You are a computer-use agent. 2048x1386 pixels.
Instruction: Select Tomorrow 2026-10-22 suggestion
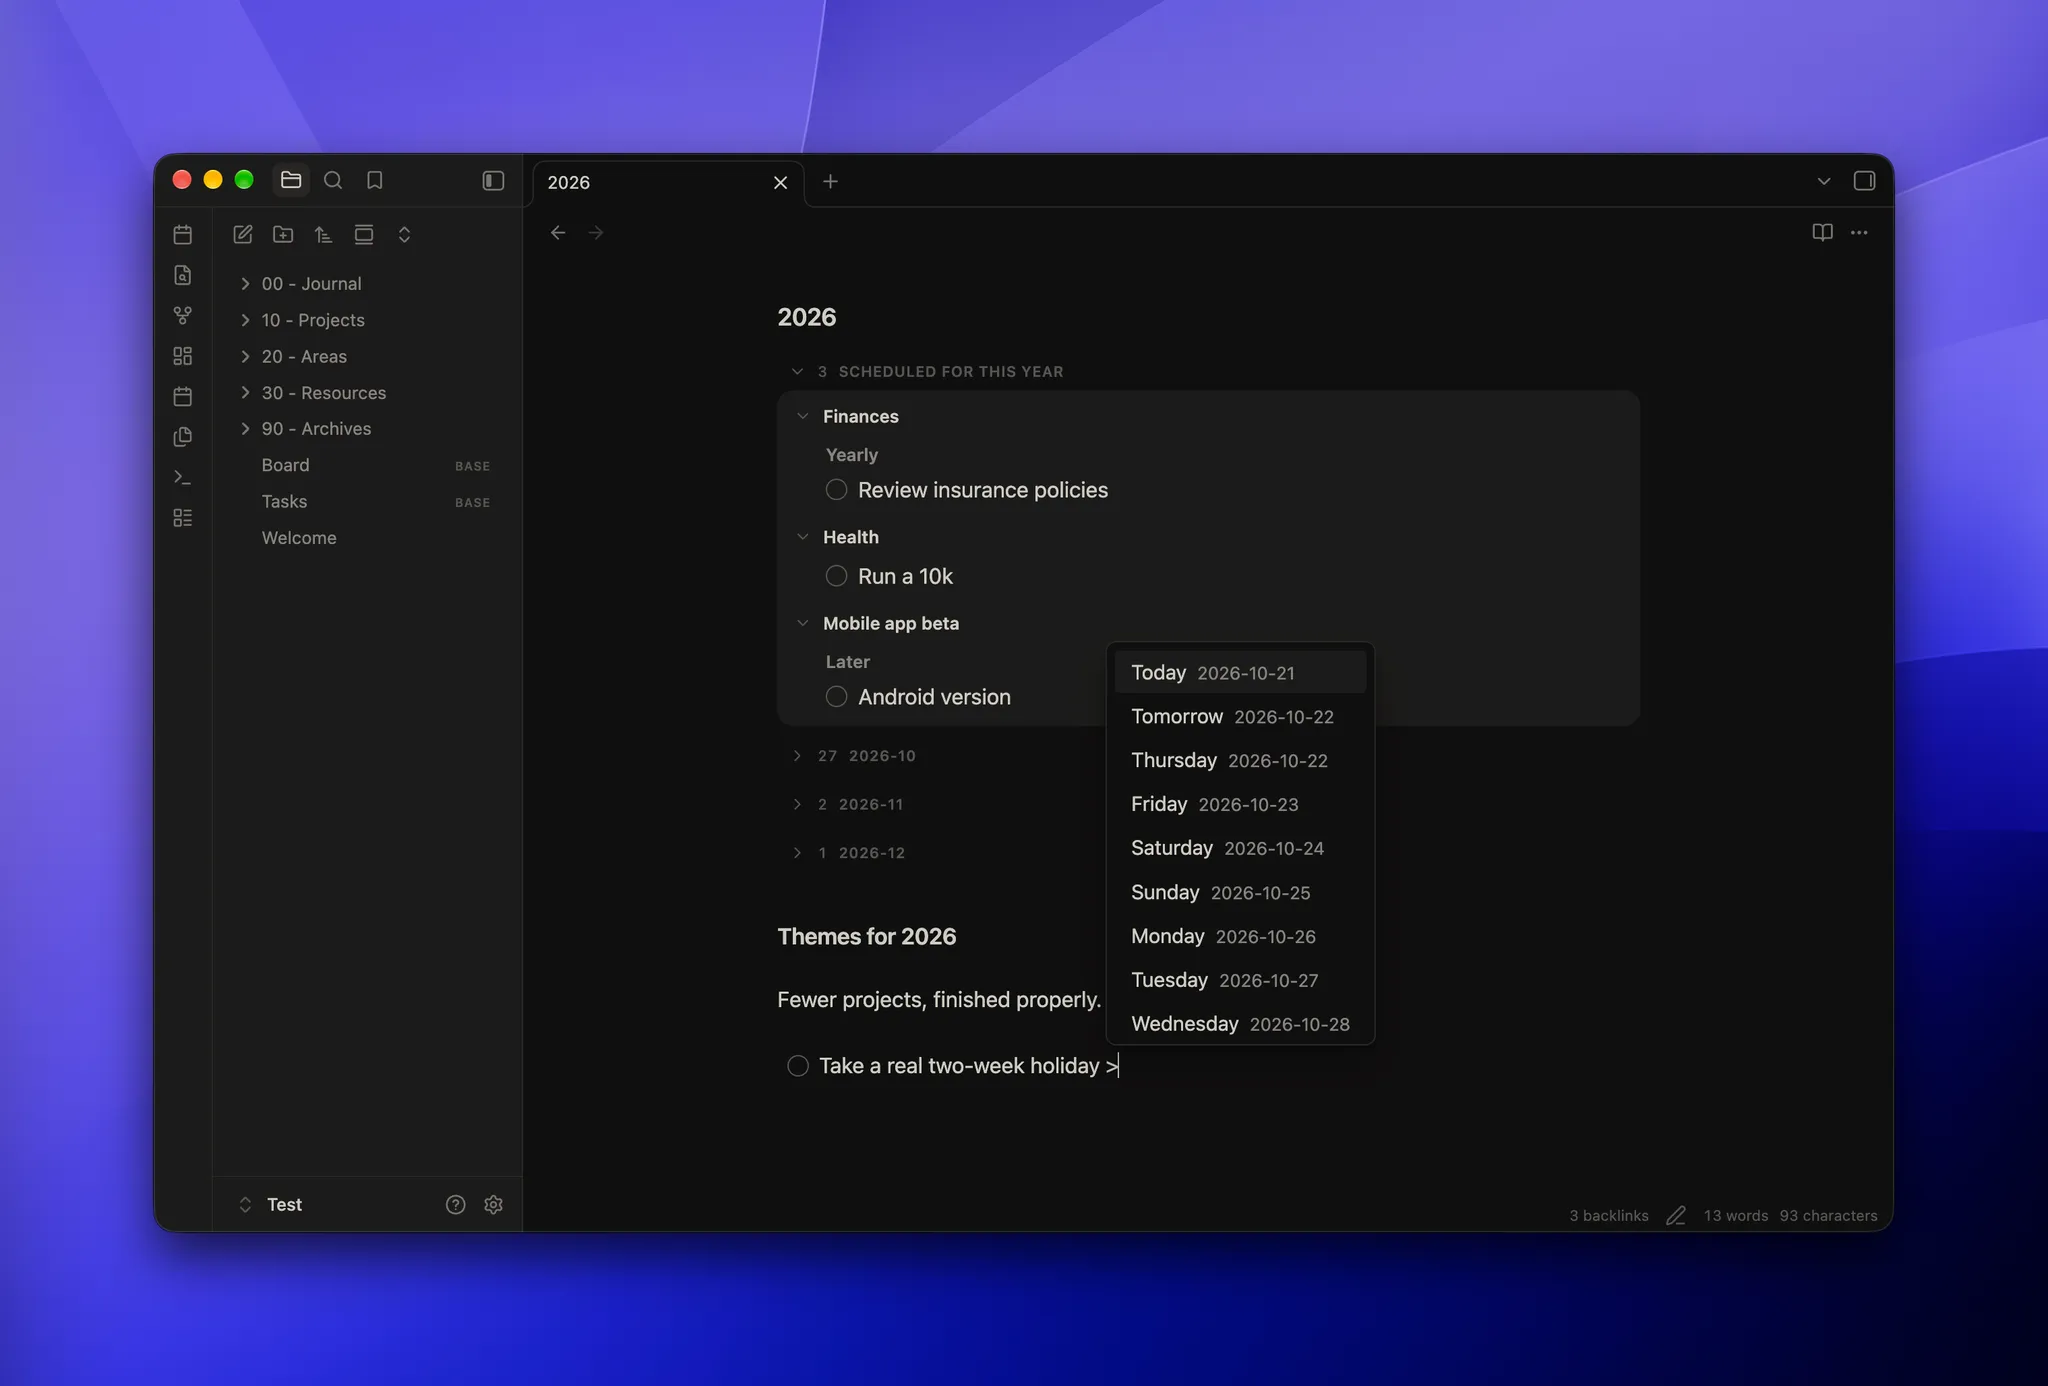click(1240, 717)
